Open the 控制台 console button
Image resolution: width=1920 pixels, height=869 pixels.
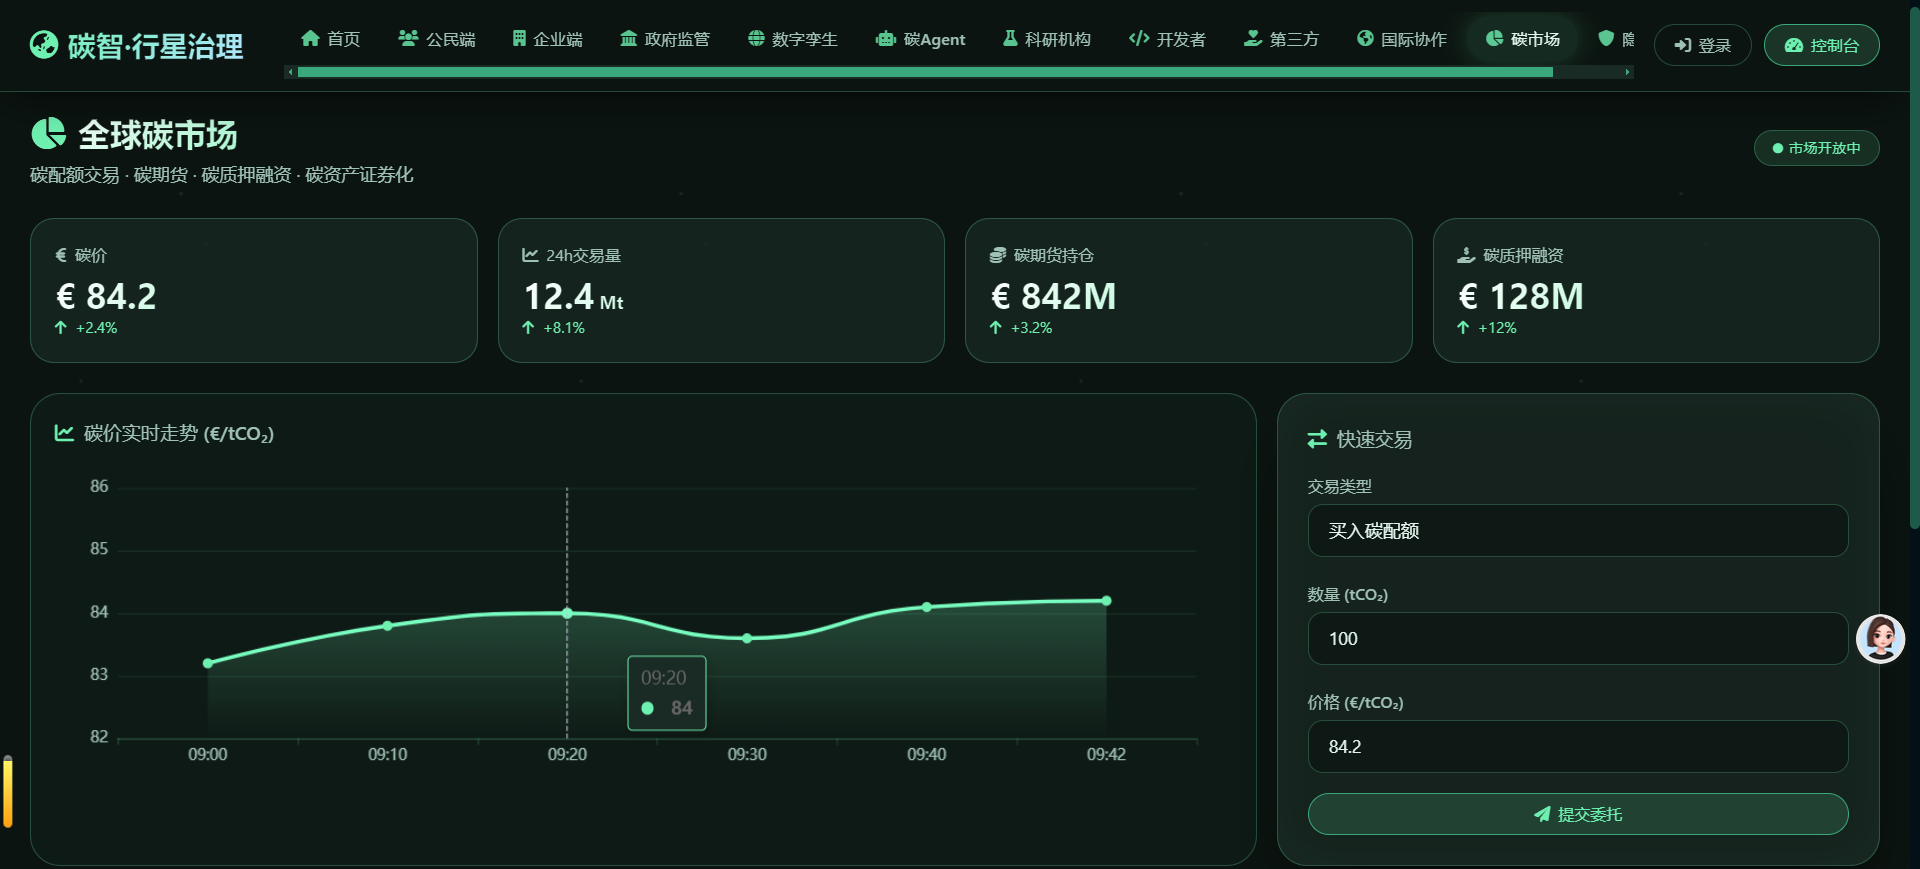coord(1821,45)
